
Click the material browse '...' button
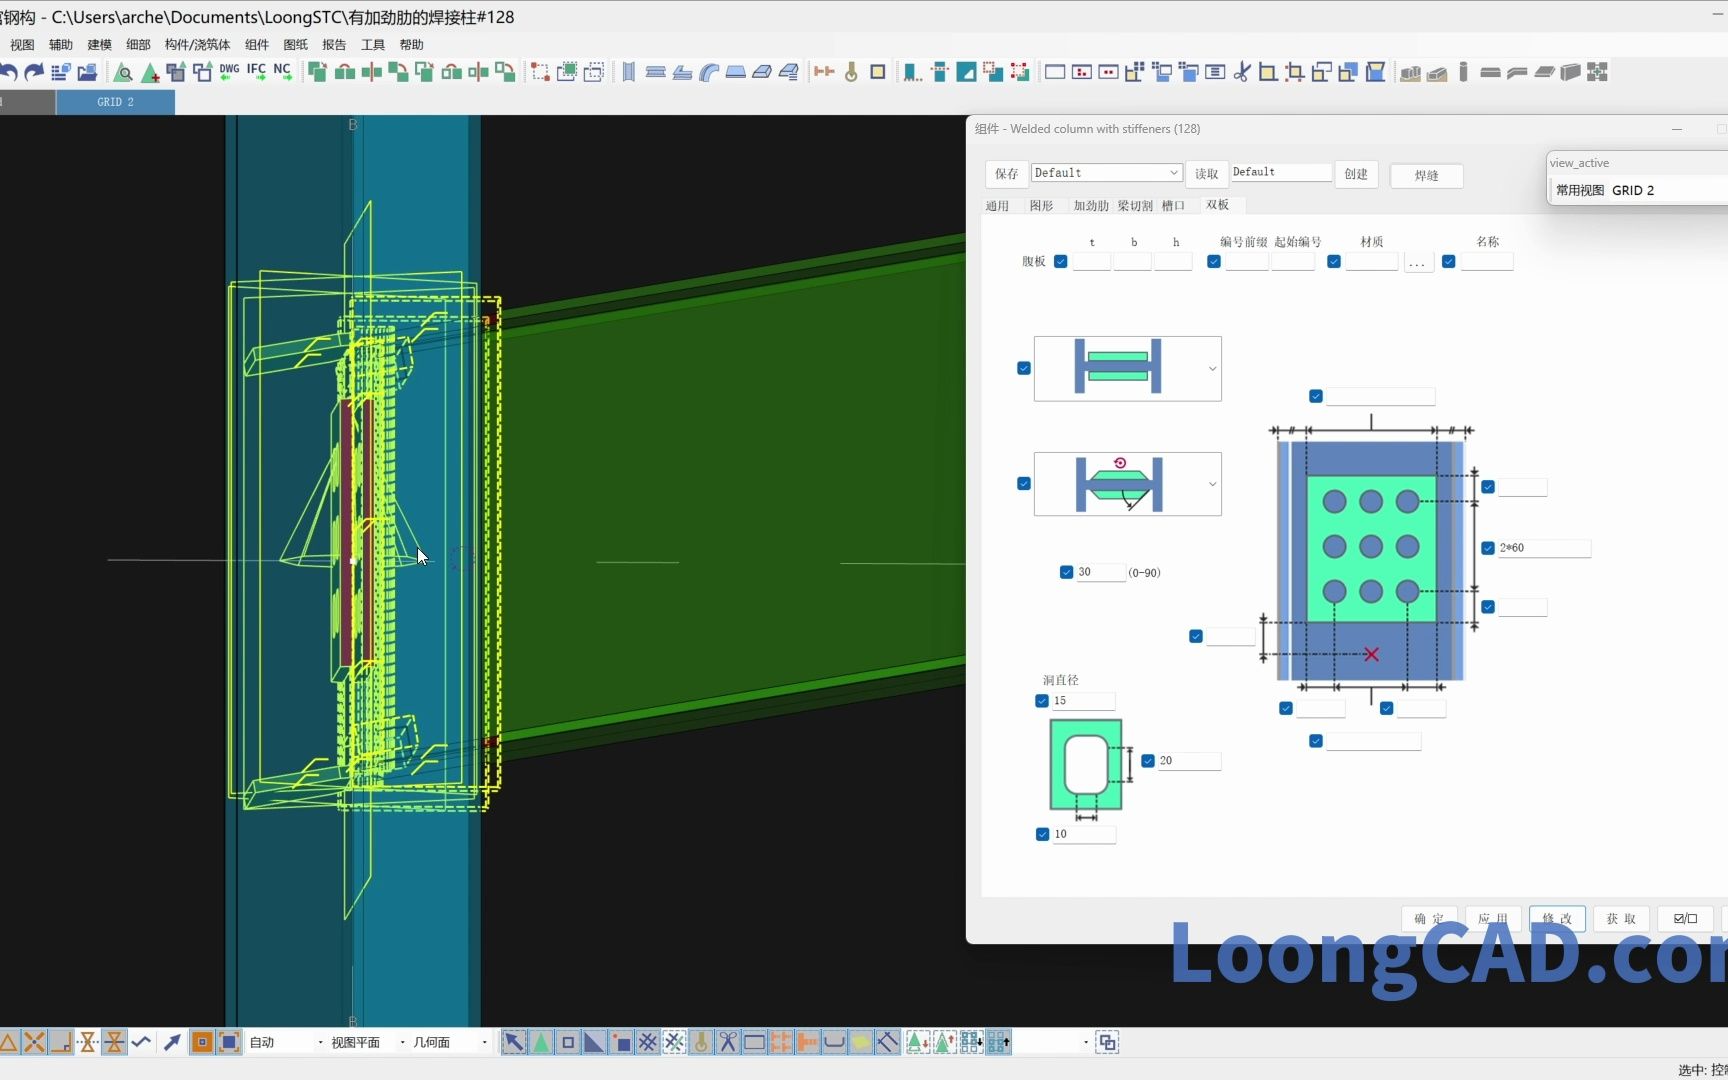pos(1418,262)
